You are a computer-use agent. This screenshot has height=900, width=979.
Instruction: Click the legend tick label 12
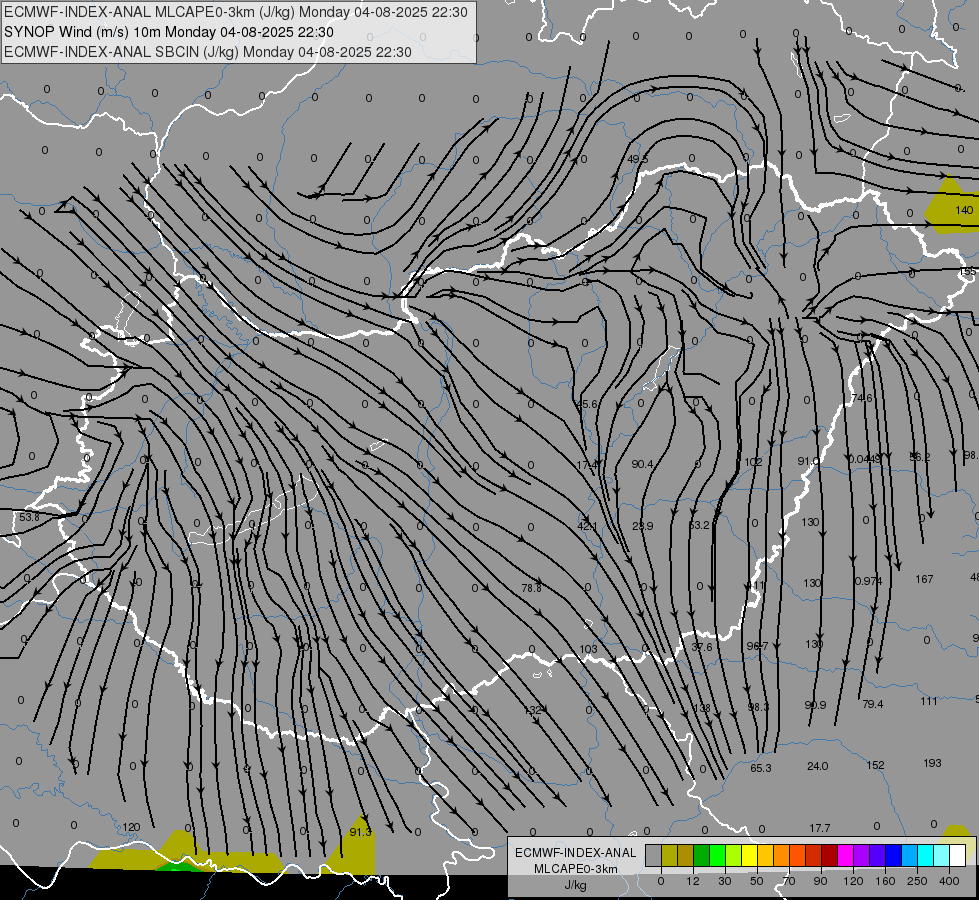[x=692, y=881]
